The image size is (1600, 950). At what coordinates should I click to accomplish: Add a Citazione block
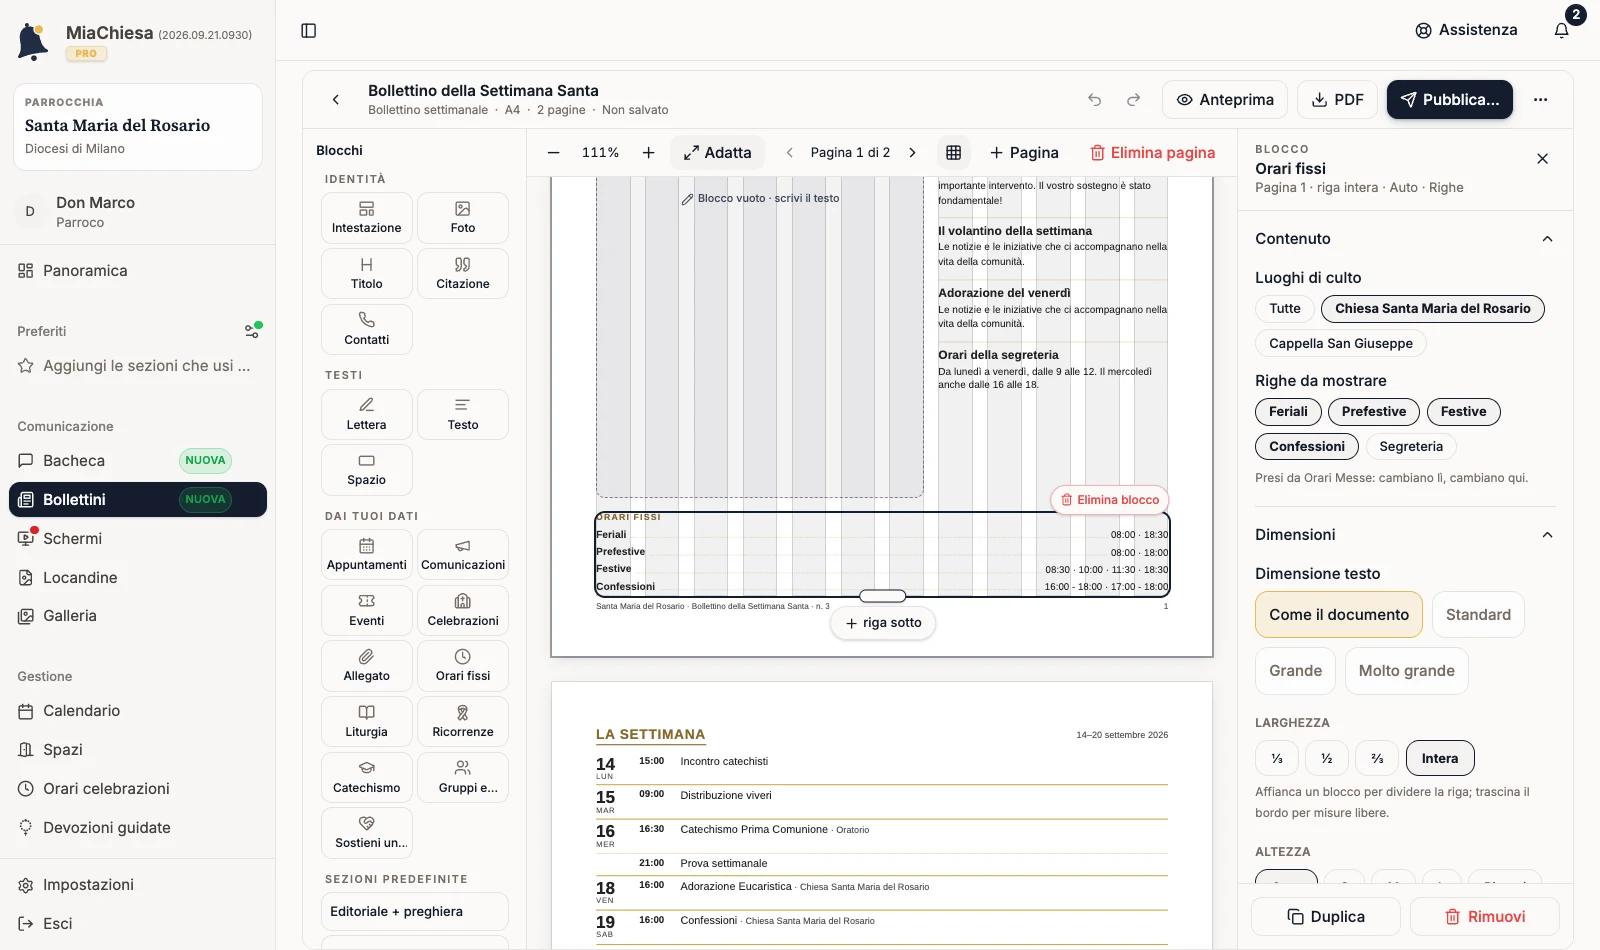tap(463, 274)
